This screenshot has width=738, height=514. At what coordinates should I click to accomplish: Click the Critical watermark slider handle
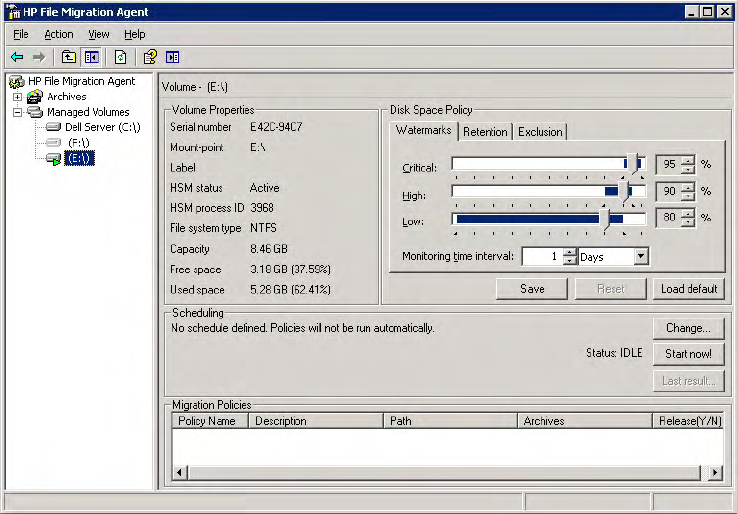coord(632,163)
